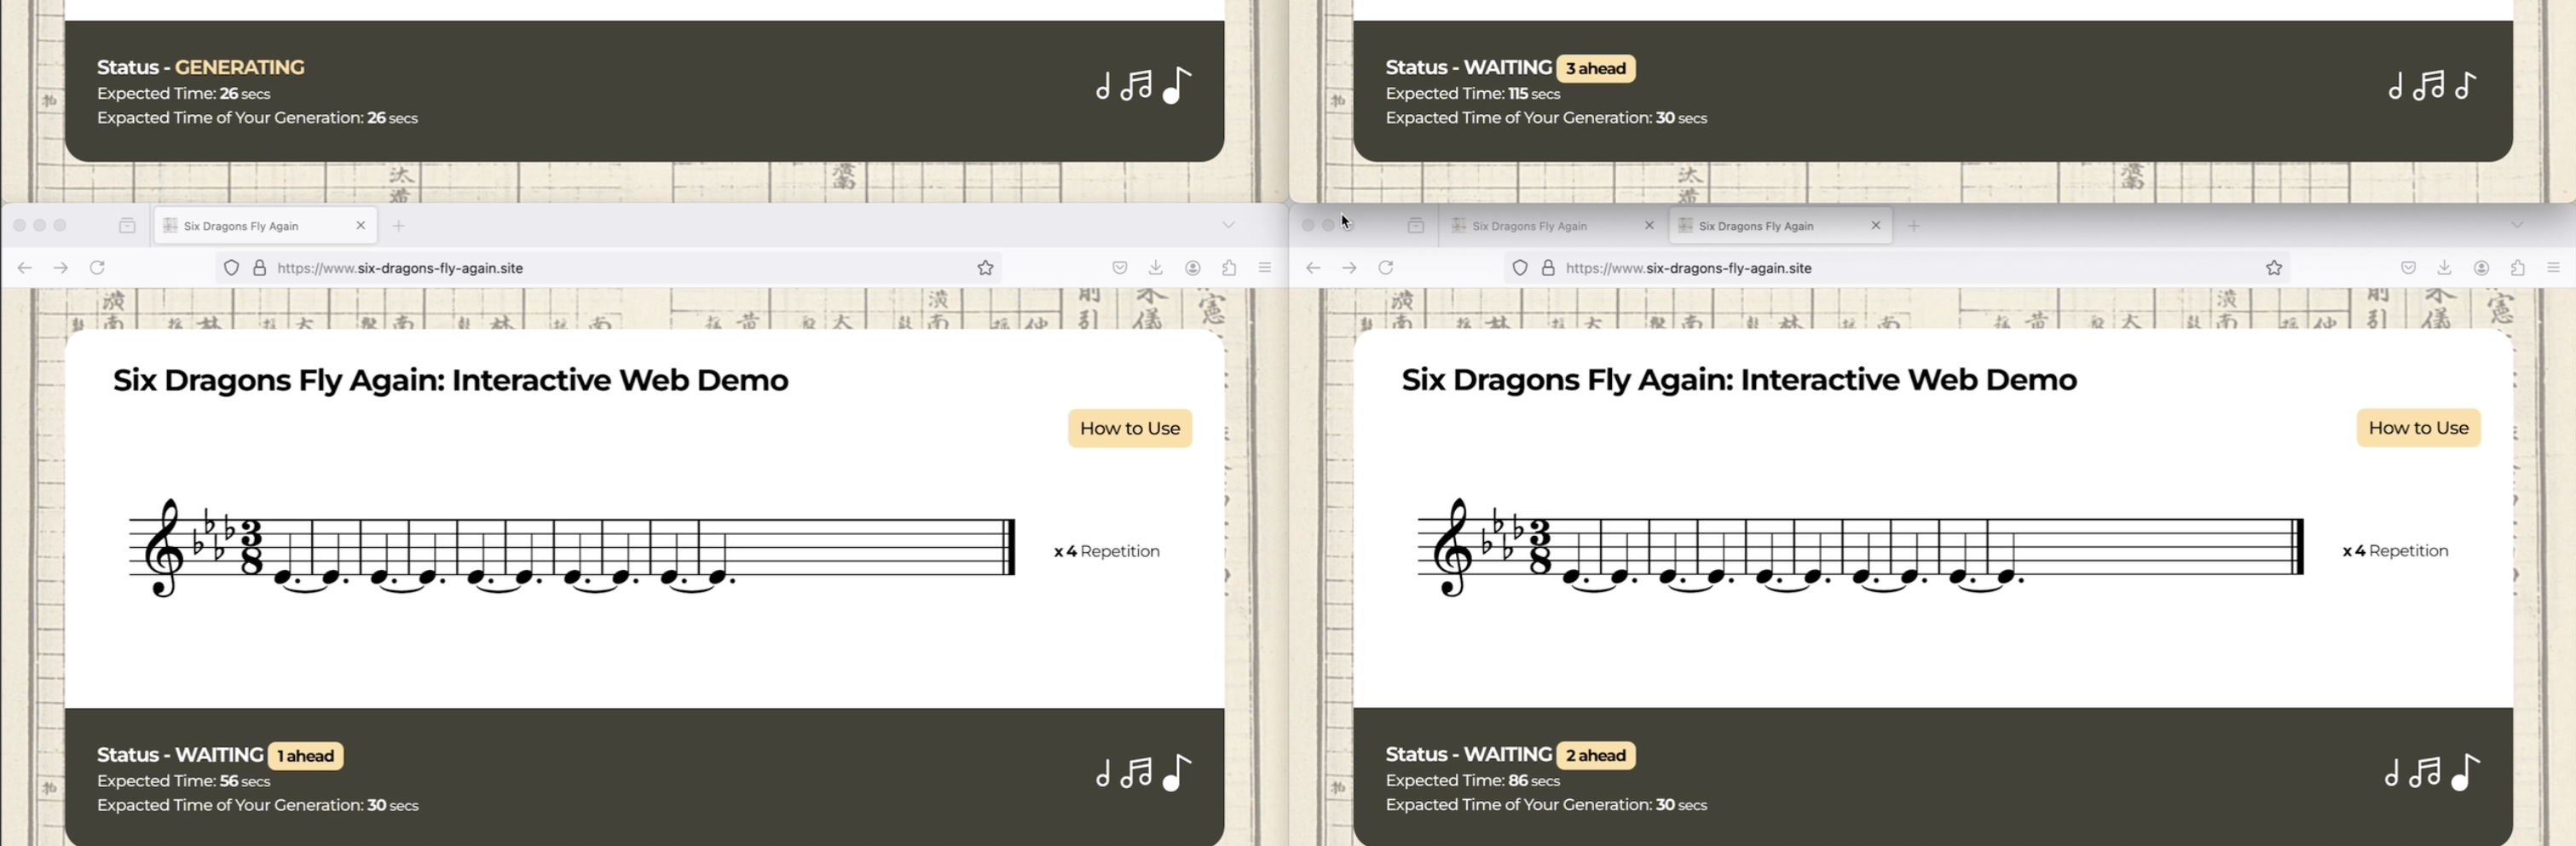Viewport: 2576px width, 846px height.
Task: Close the inactive first tab in the two-tab window
Action: tap(1650, 226)
